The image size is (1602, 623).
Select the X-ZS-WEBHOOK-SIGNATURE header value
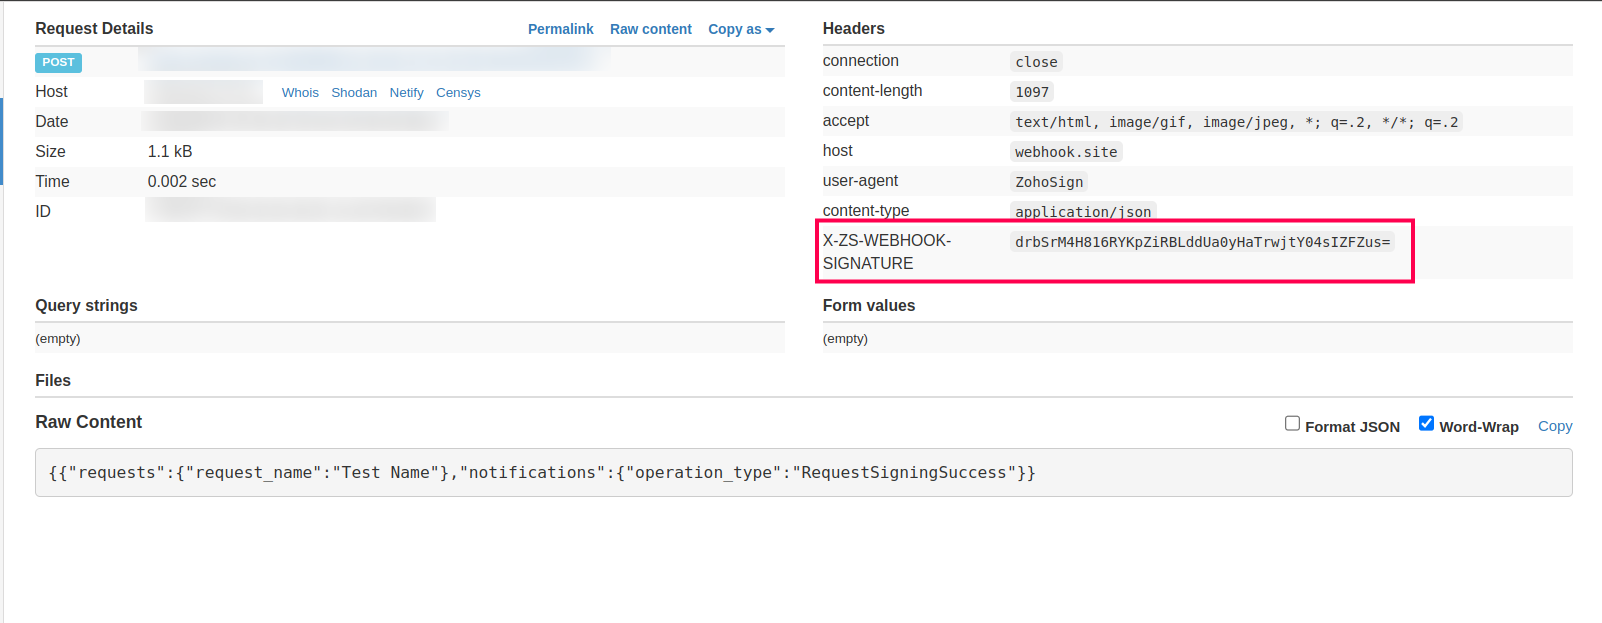pos(1202,242)
